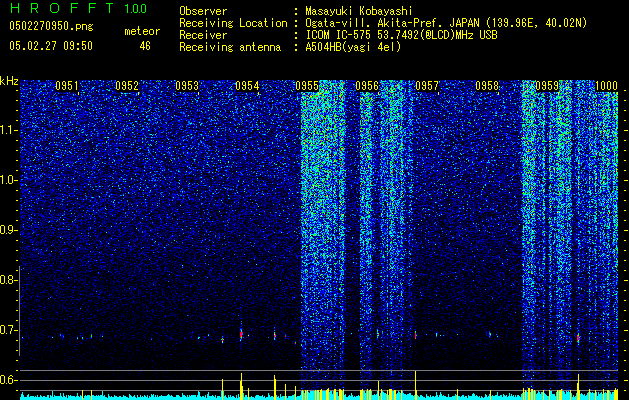Select the version number 1.0.0
629x400 pixels.
(136, 8)
